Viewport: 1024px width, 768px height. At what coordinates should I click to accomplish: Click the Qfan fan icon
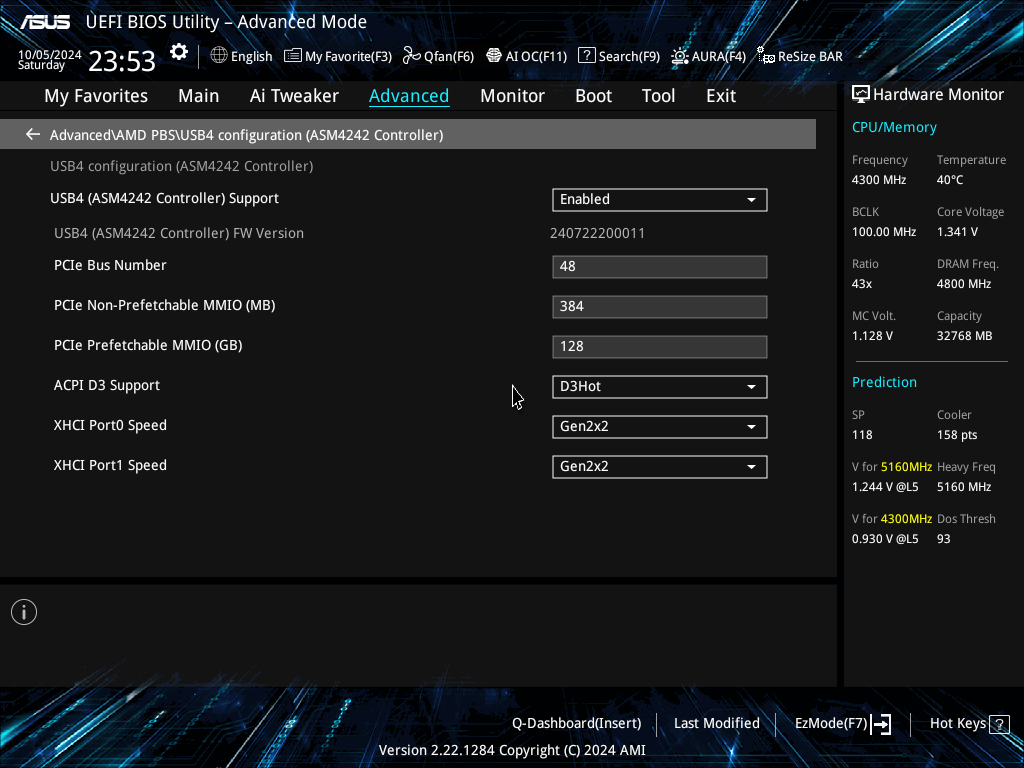pyautogui.click(x=411, y=56)
